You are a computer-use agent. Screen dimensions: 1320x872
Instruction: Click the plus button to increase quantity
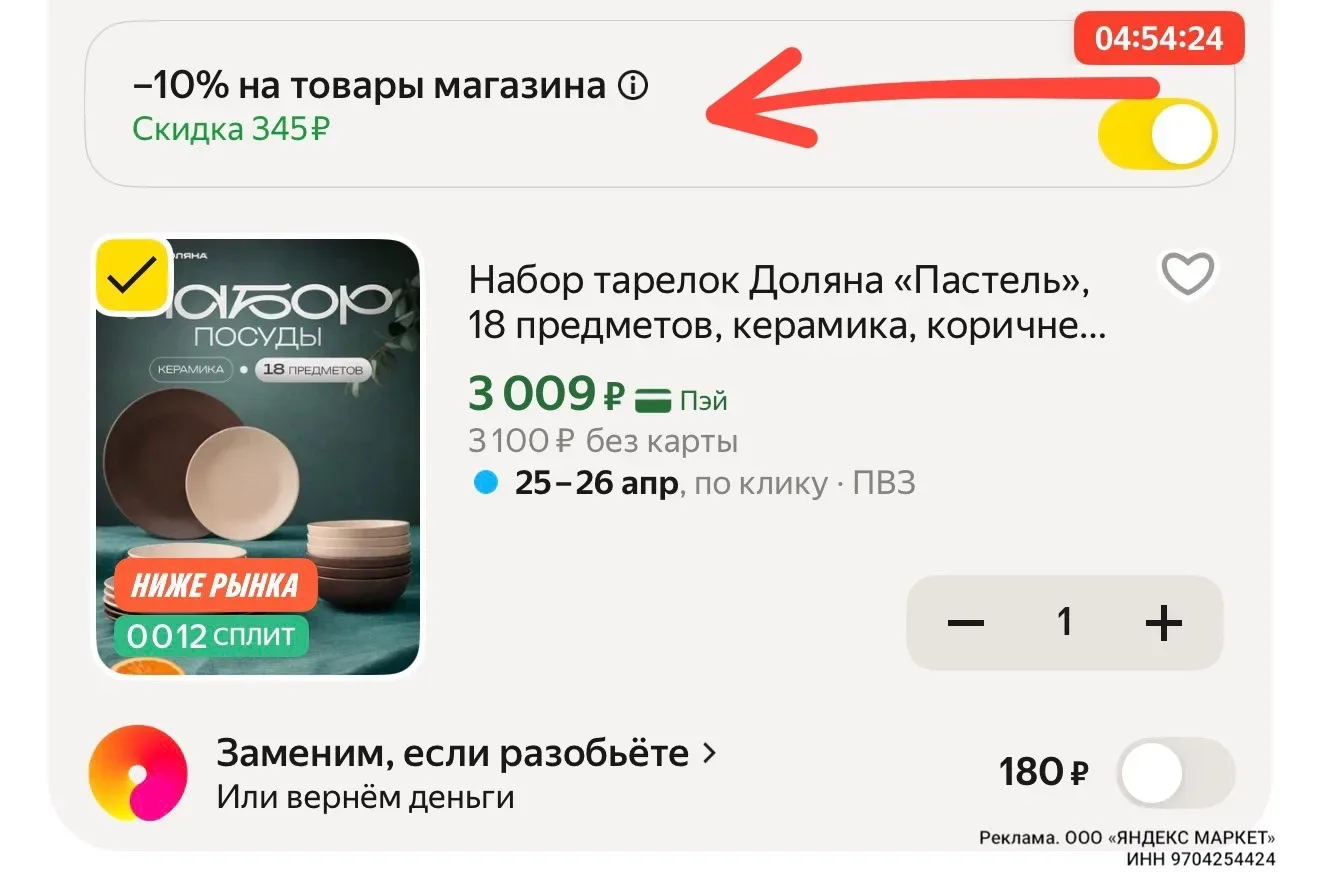click(1164, 624)
